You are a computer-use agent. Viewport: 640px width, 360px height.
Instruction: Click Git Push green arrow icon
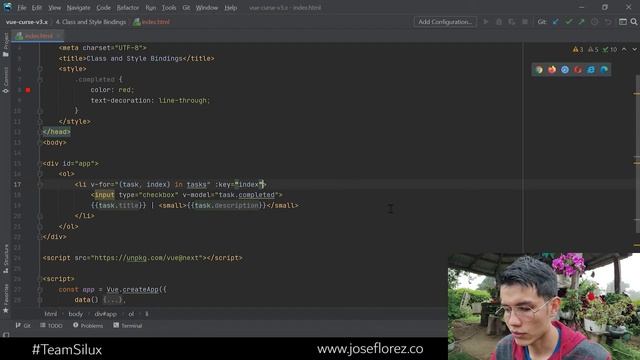582,22
